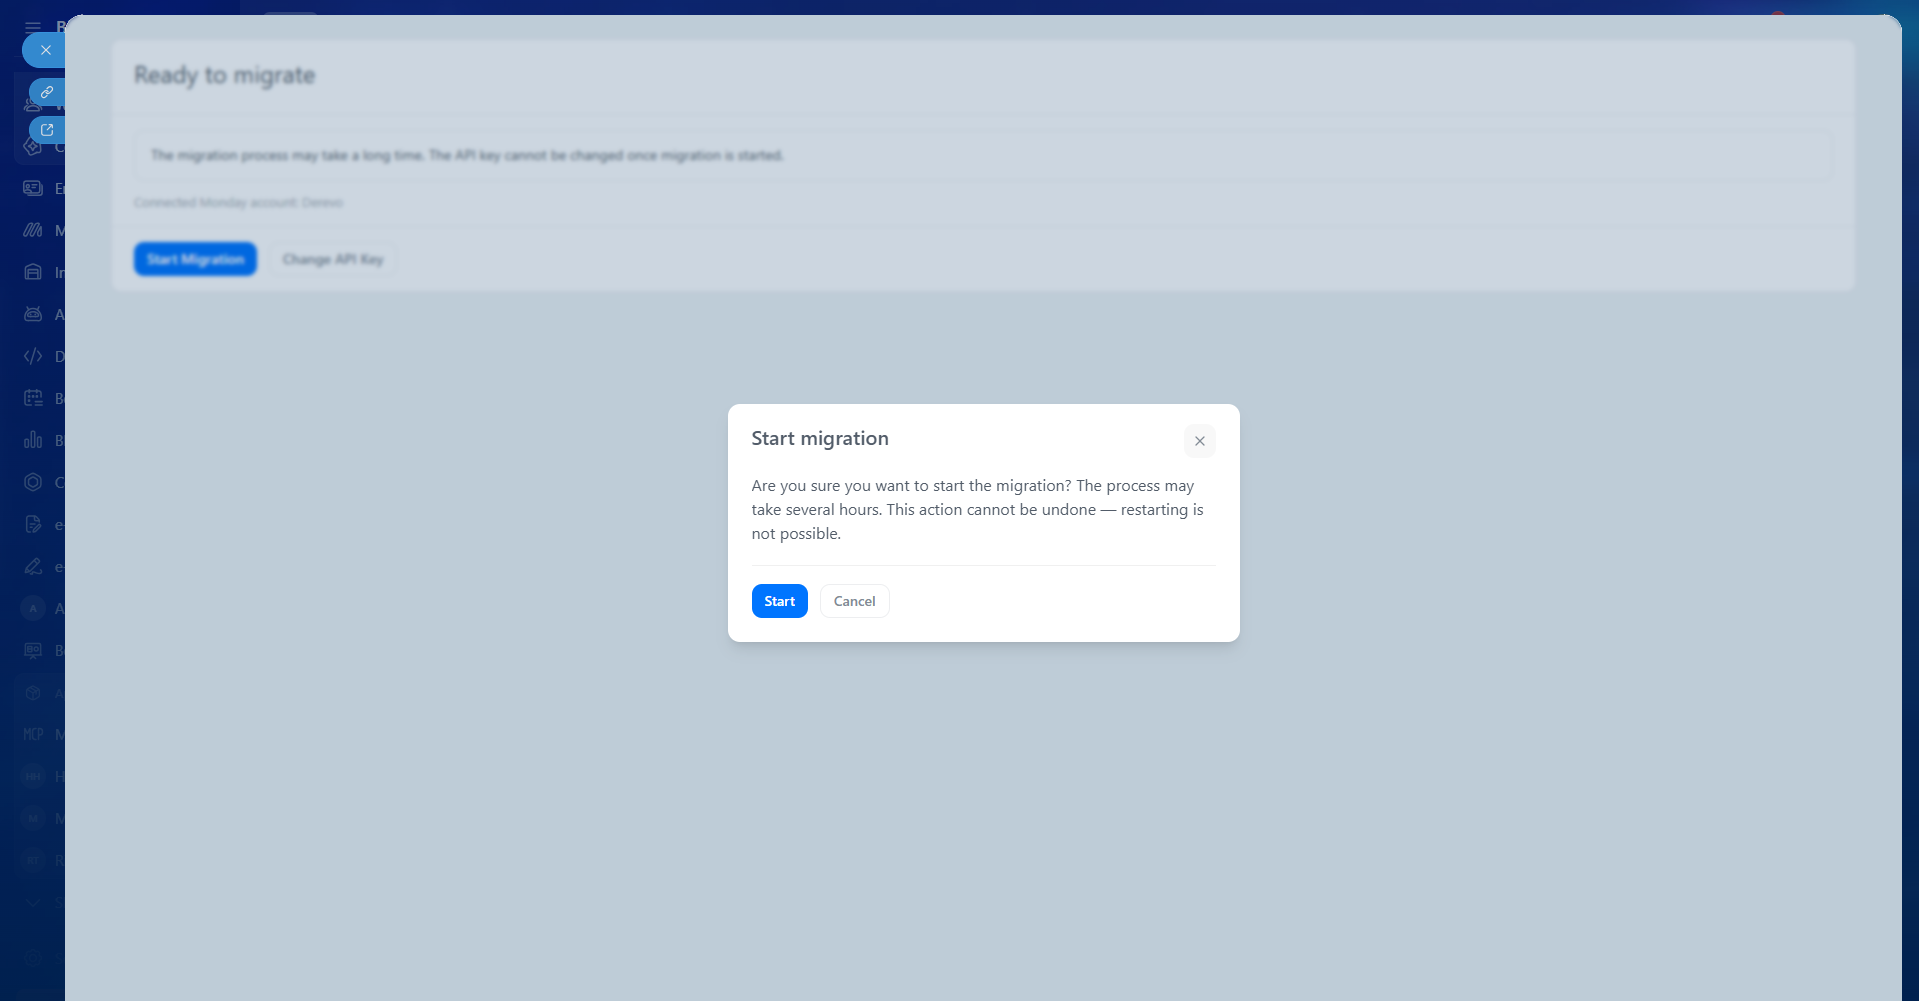Image resolution: width=1919 pixels, height=1001 pixels.
Task: Open the code brackets sidebar item
Action: [33, 356]
